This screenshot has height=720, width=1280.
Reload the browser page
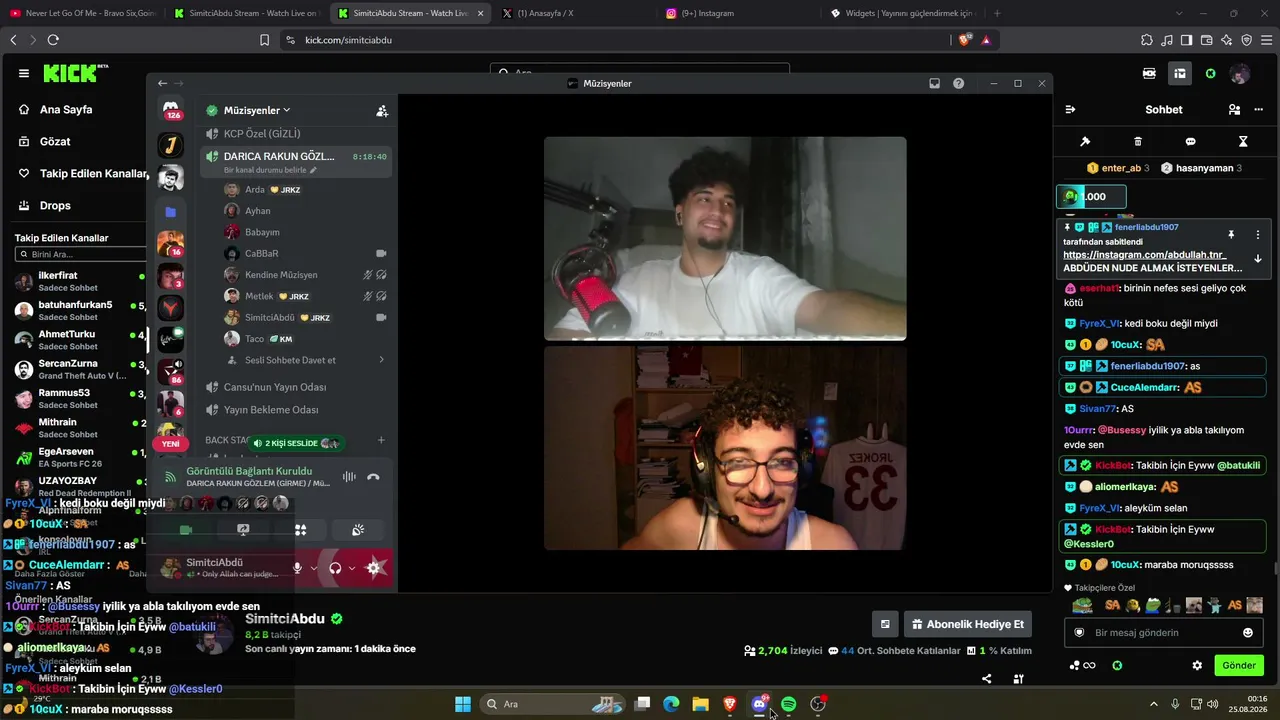53,40
